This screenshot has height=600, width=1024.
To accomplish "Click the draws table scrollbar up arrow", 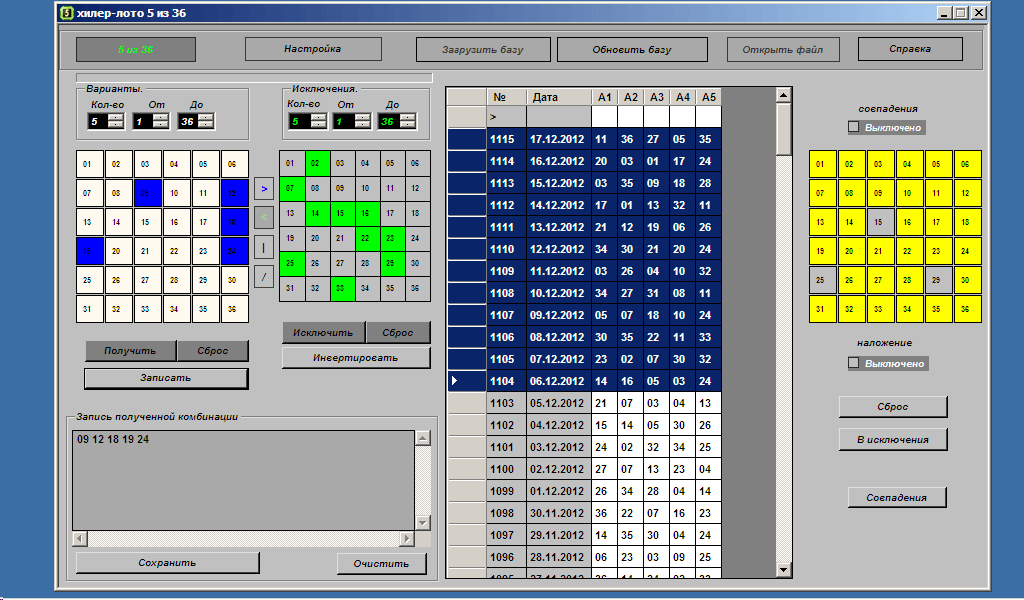I will (x=783, y=95).
